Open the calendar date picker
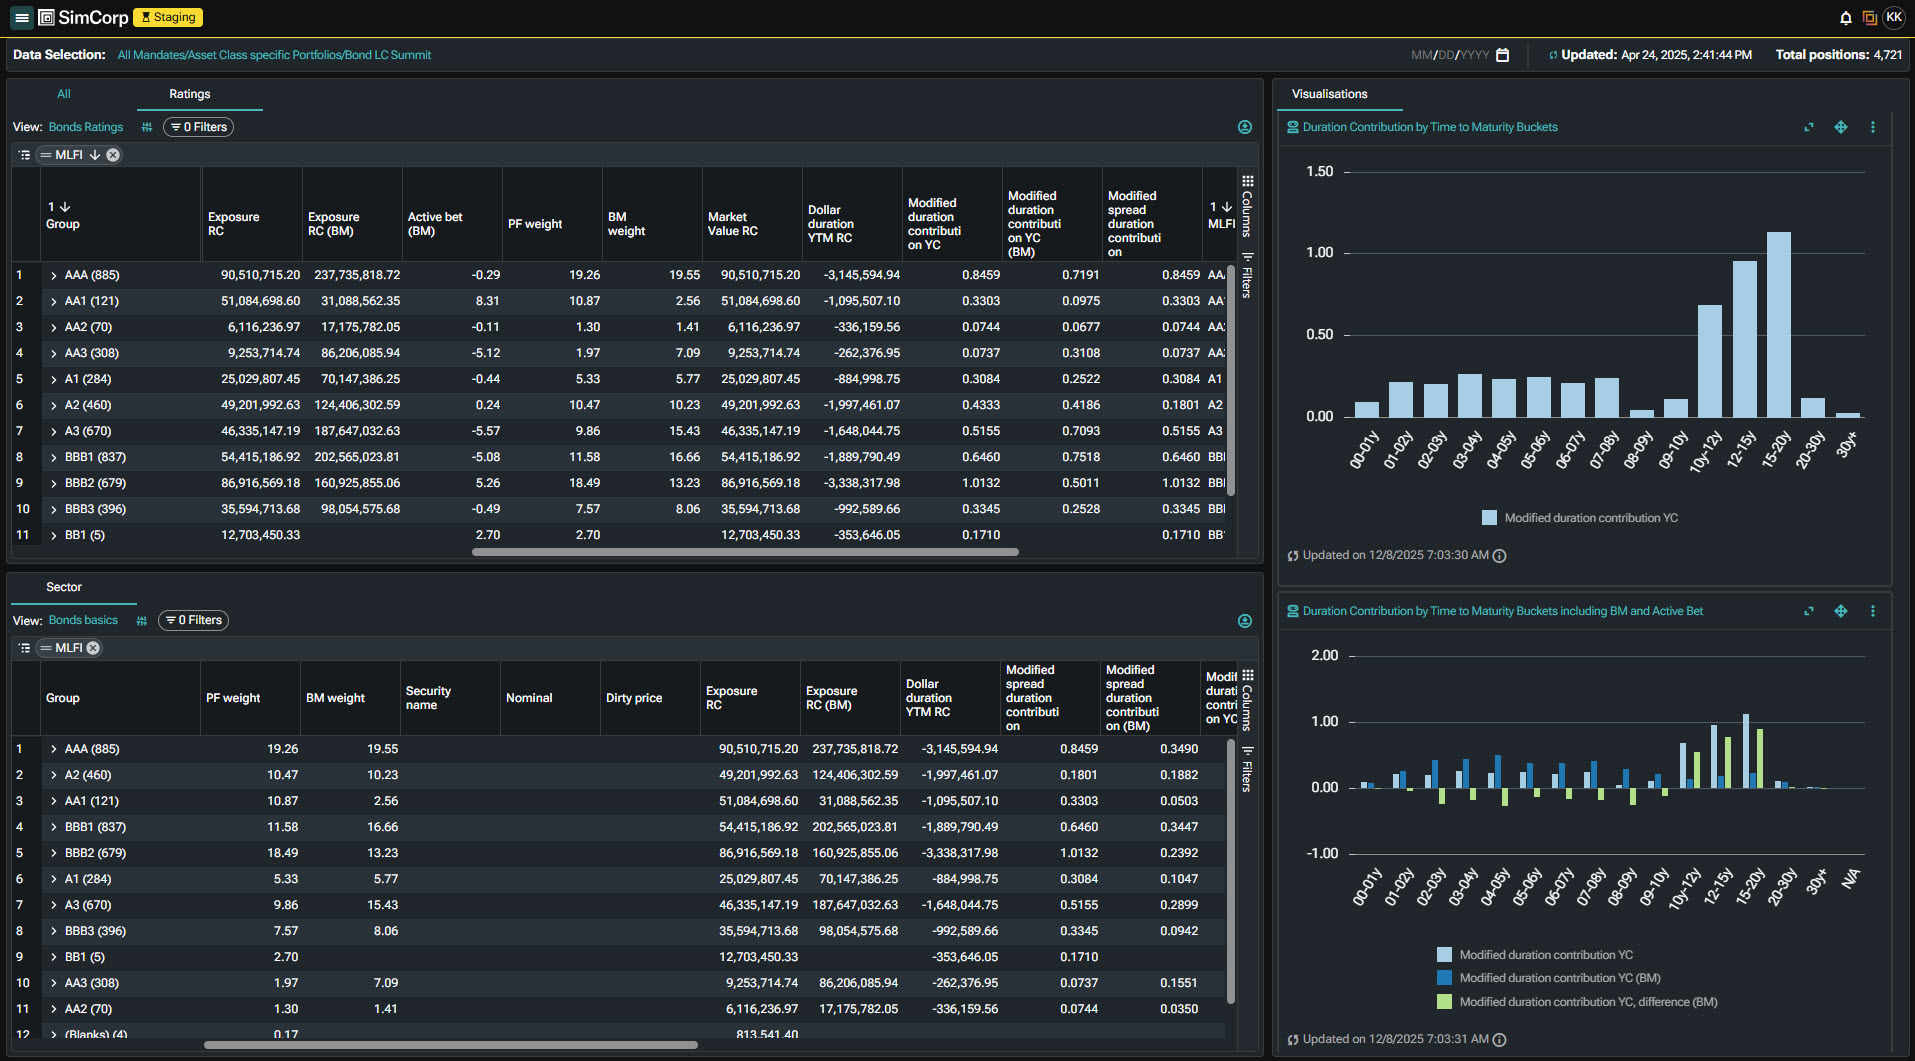The width and height of the screenshot is (1915, 1061). pyautogui.click(x=1502, y=55)
